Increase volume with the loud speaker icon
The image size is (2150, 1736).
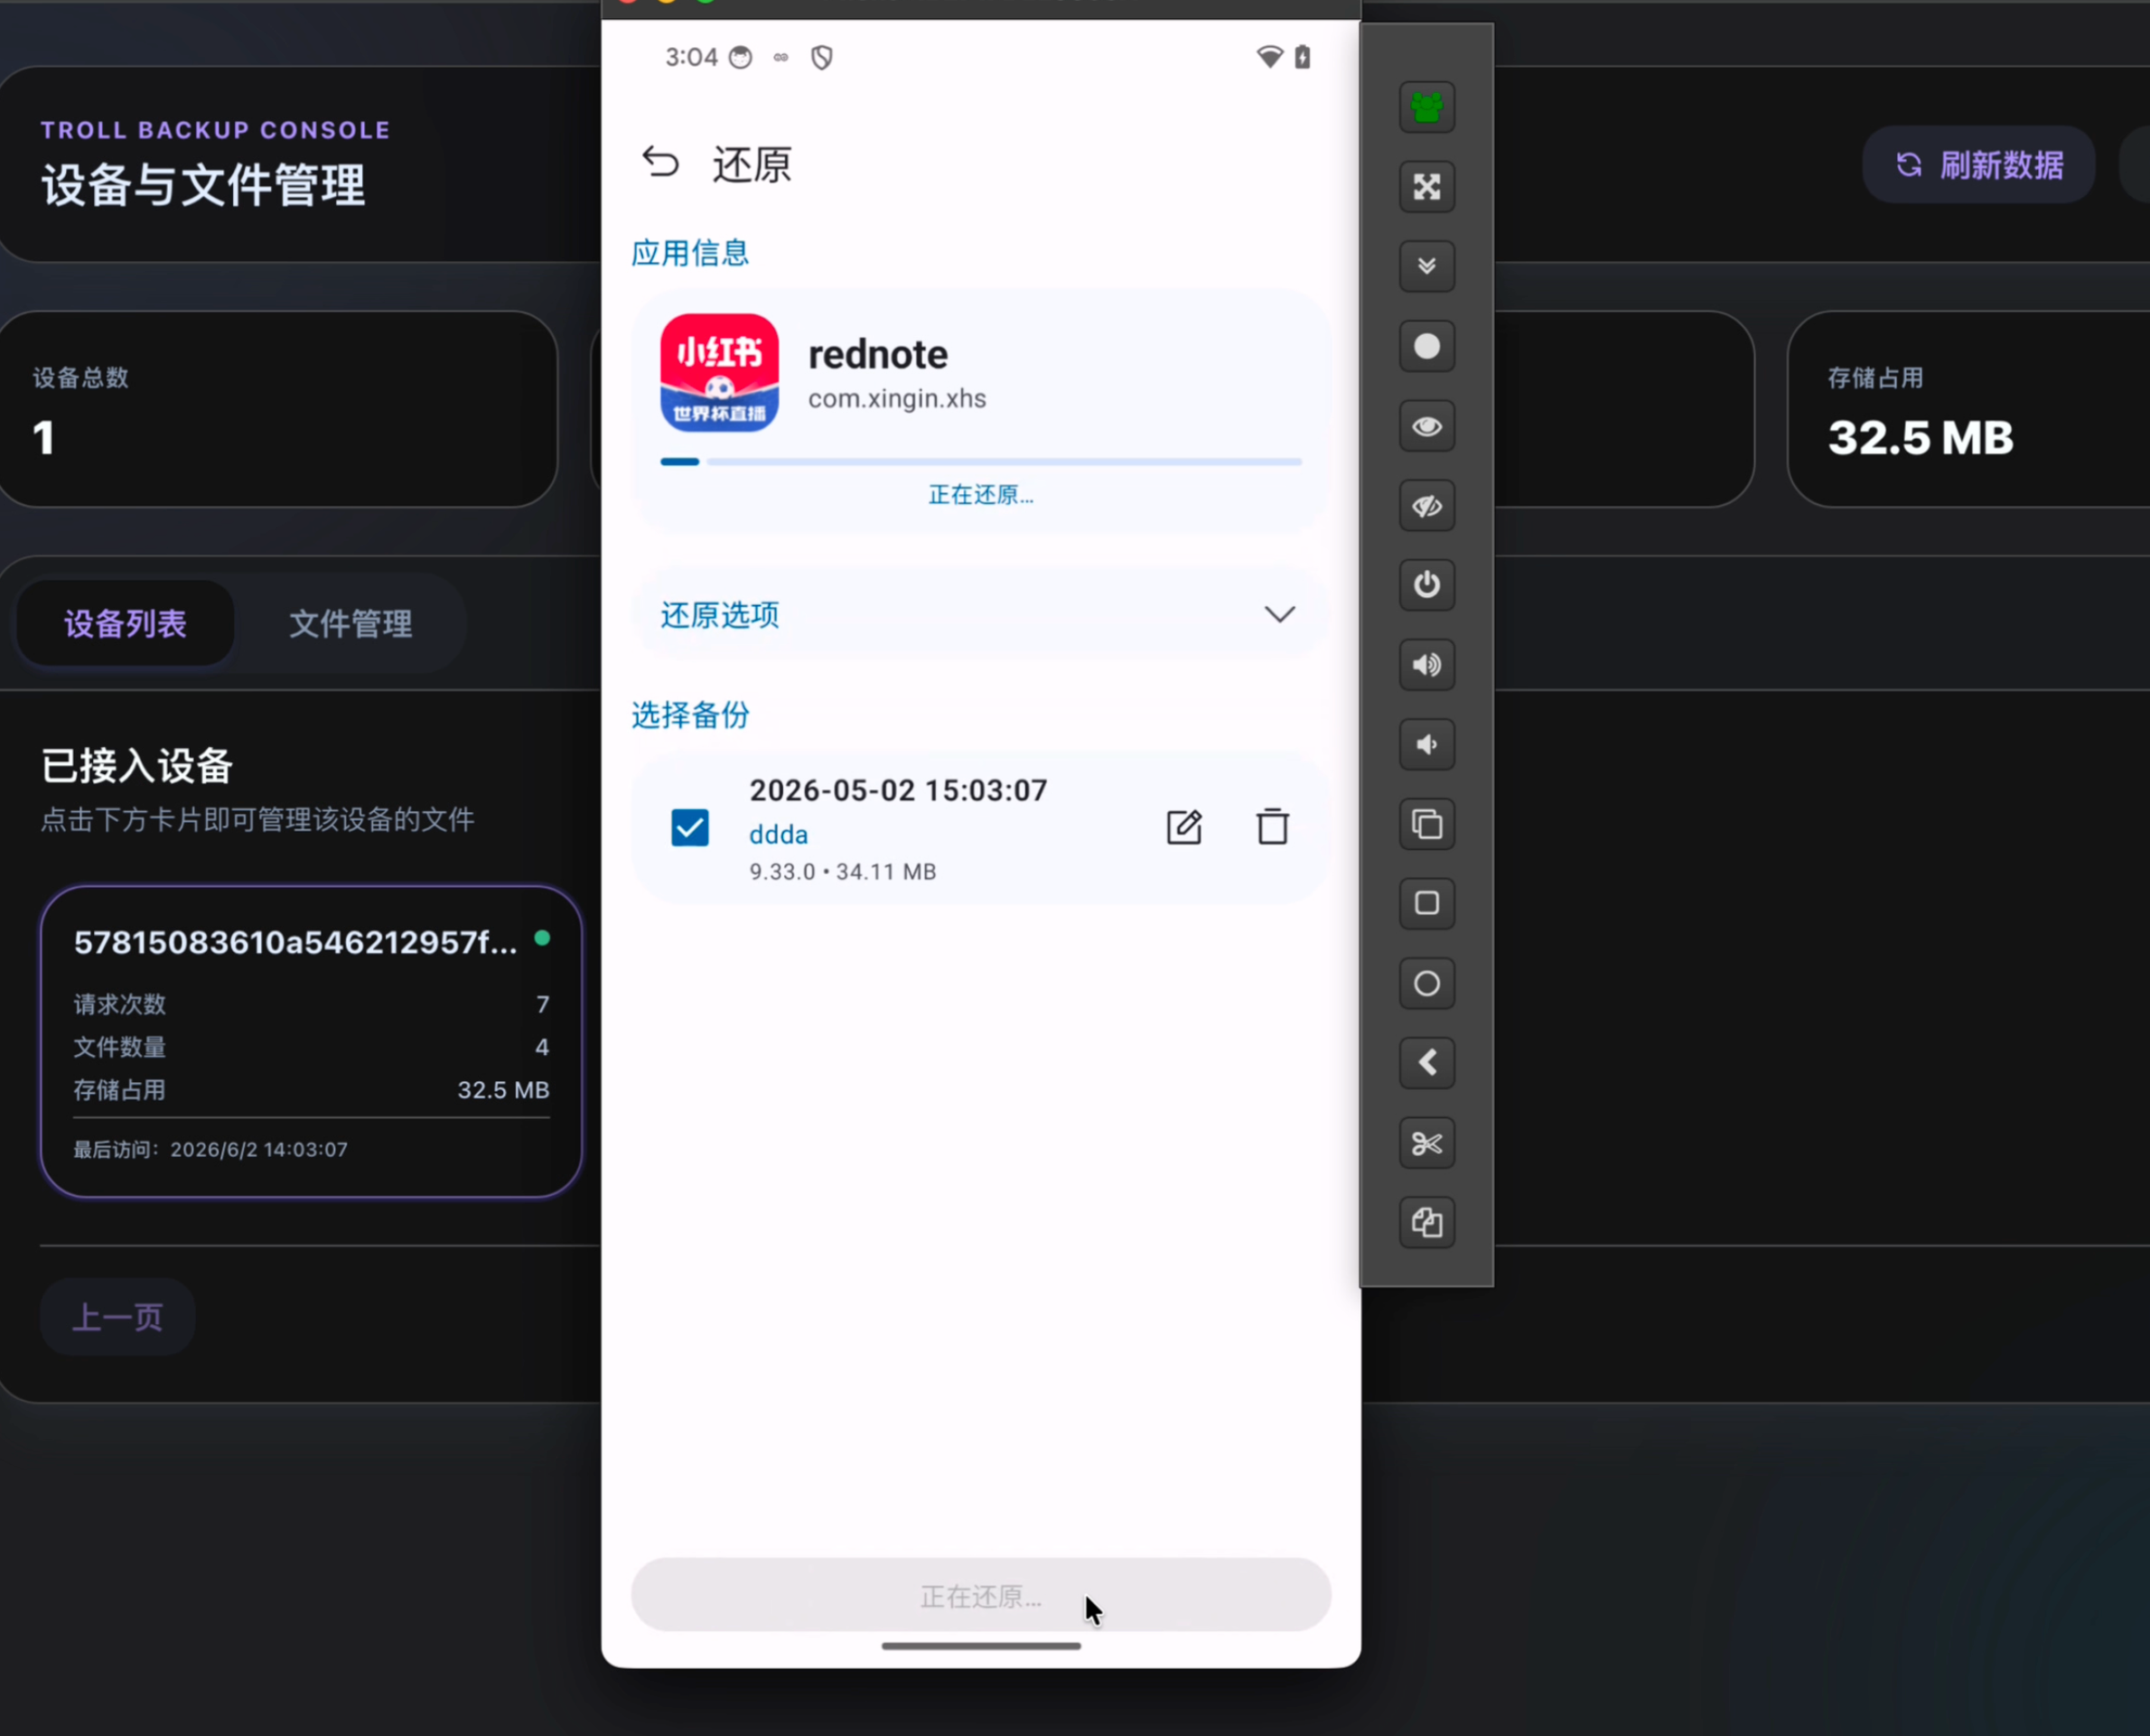[1426, 665]
